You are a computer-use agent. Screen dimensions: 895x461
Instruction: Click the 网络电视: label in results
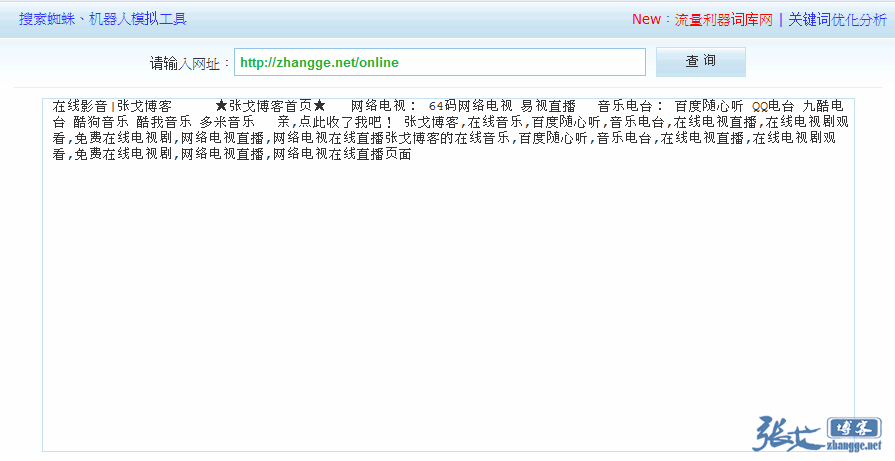click(x=384, y=106)
